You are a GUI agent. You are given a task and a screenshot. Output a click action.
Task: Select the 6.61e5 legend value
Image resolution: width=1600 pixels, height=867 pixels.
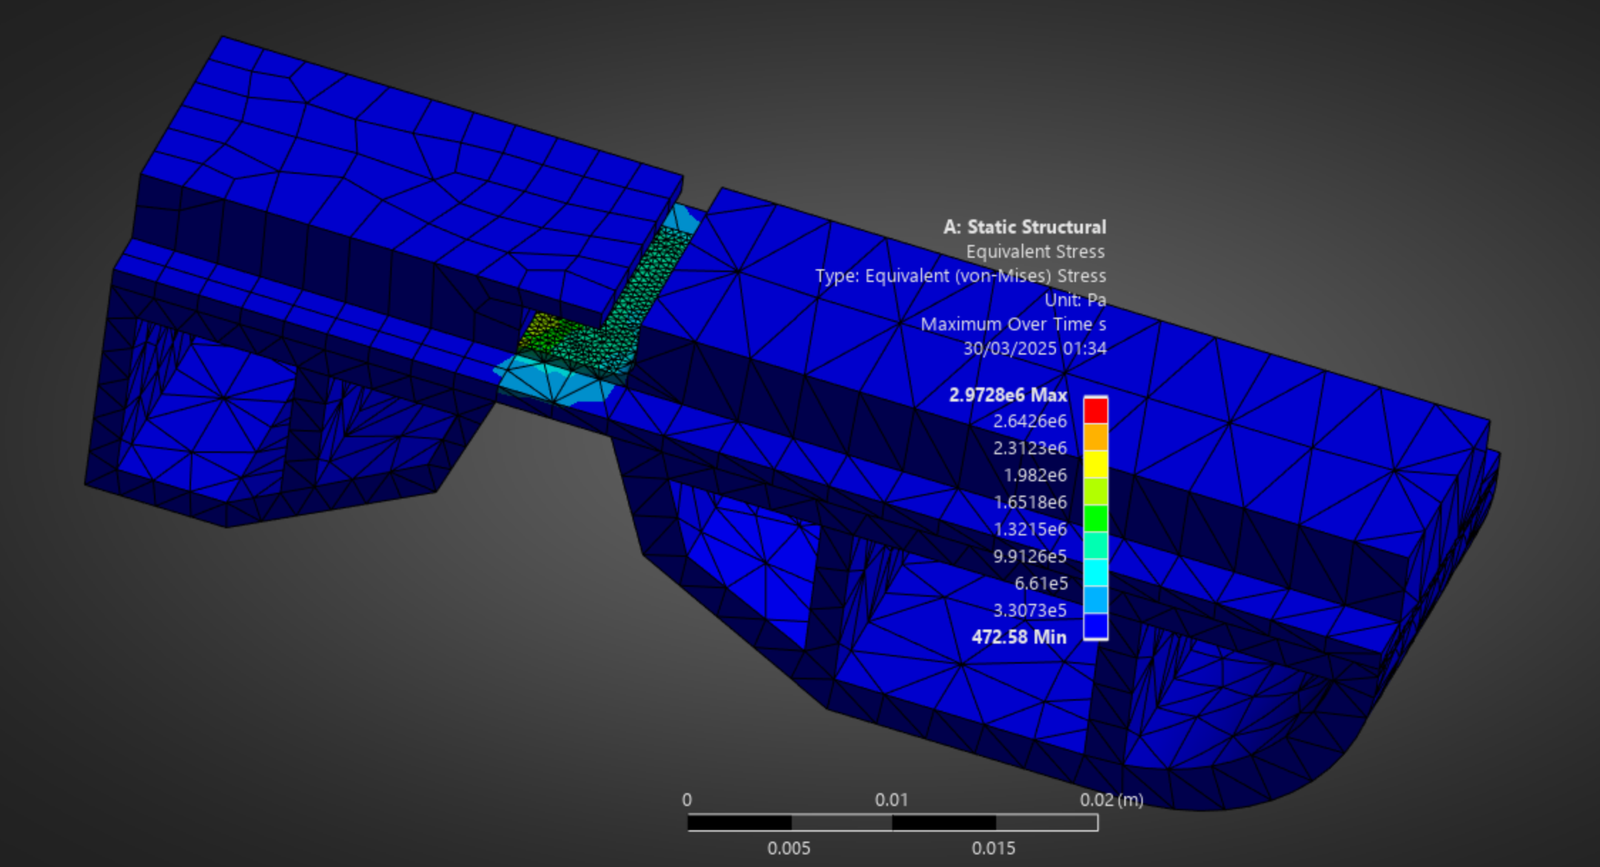click(1040, 583)
